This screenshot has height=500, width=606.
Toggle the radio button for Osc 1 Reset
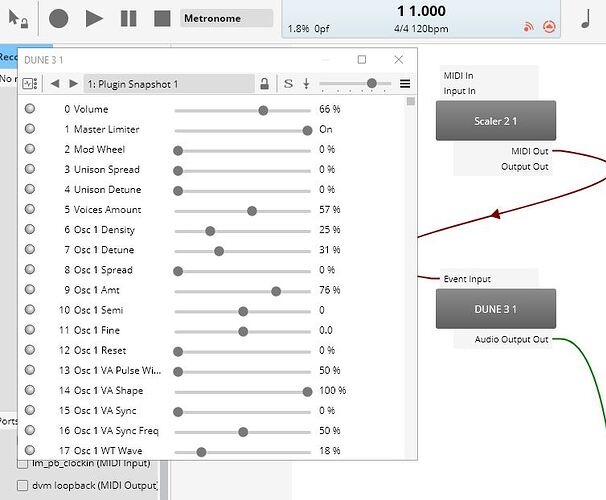pos(30,350)
